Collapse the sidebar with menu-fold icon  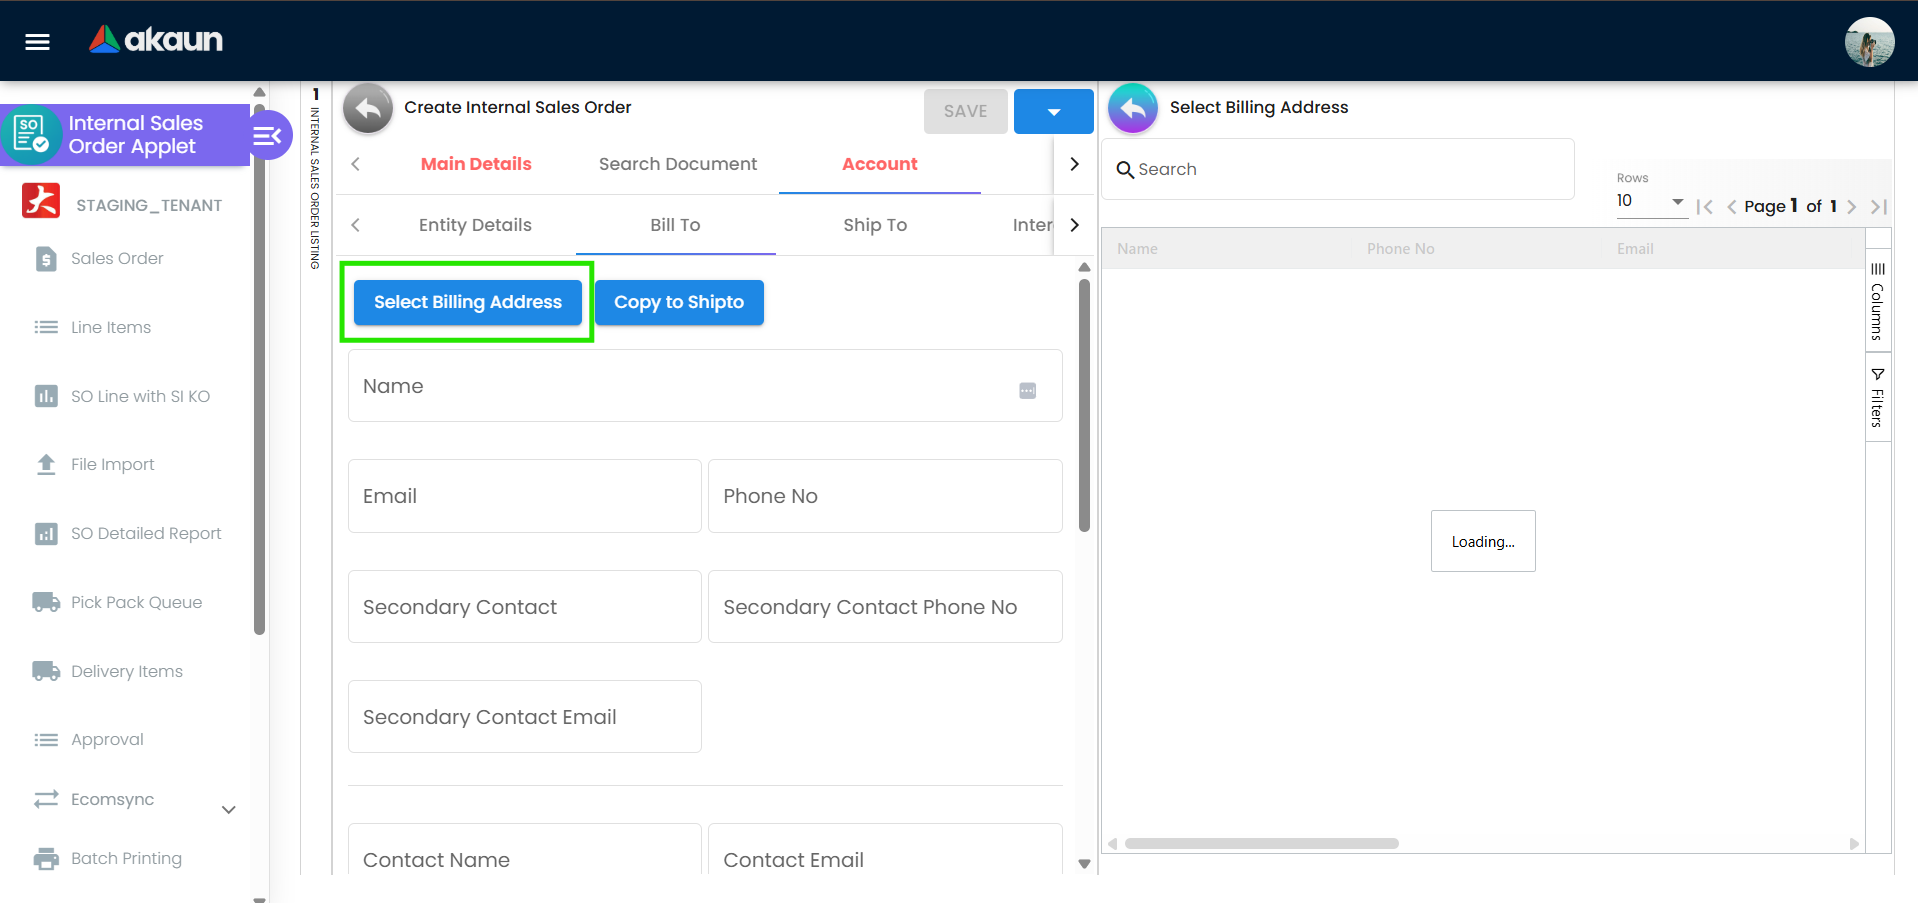268,136
